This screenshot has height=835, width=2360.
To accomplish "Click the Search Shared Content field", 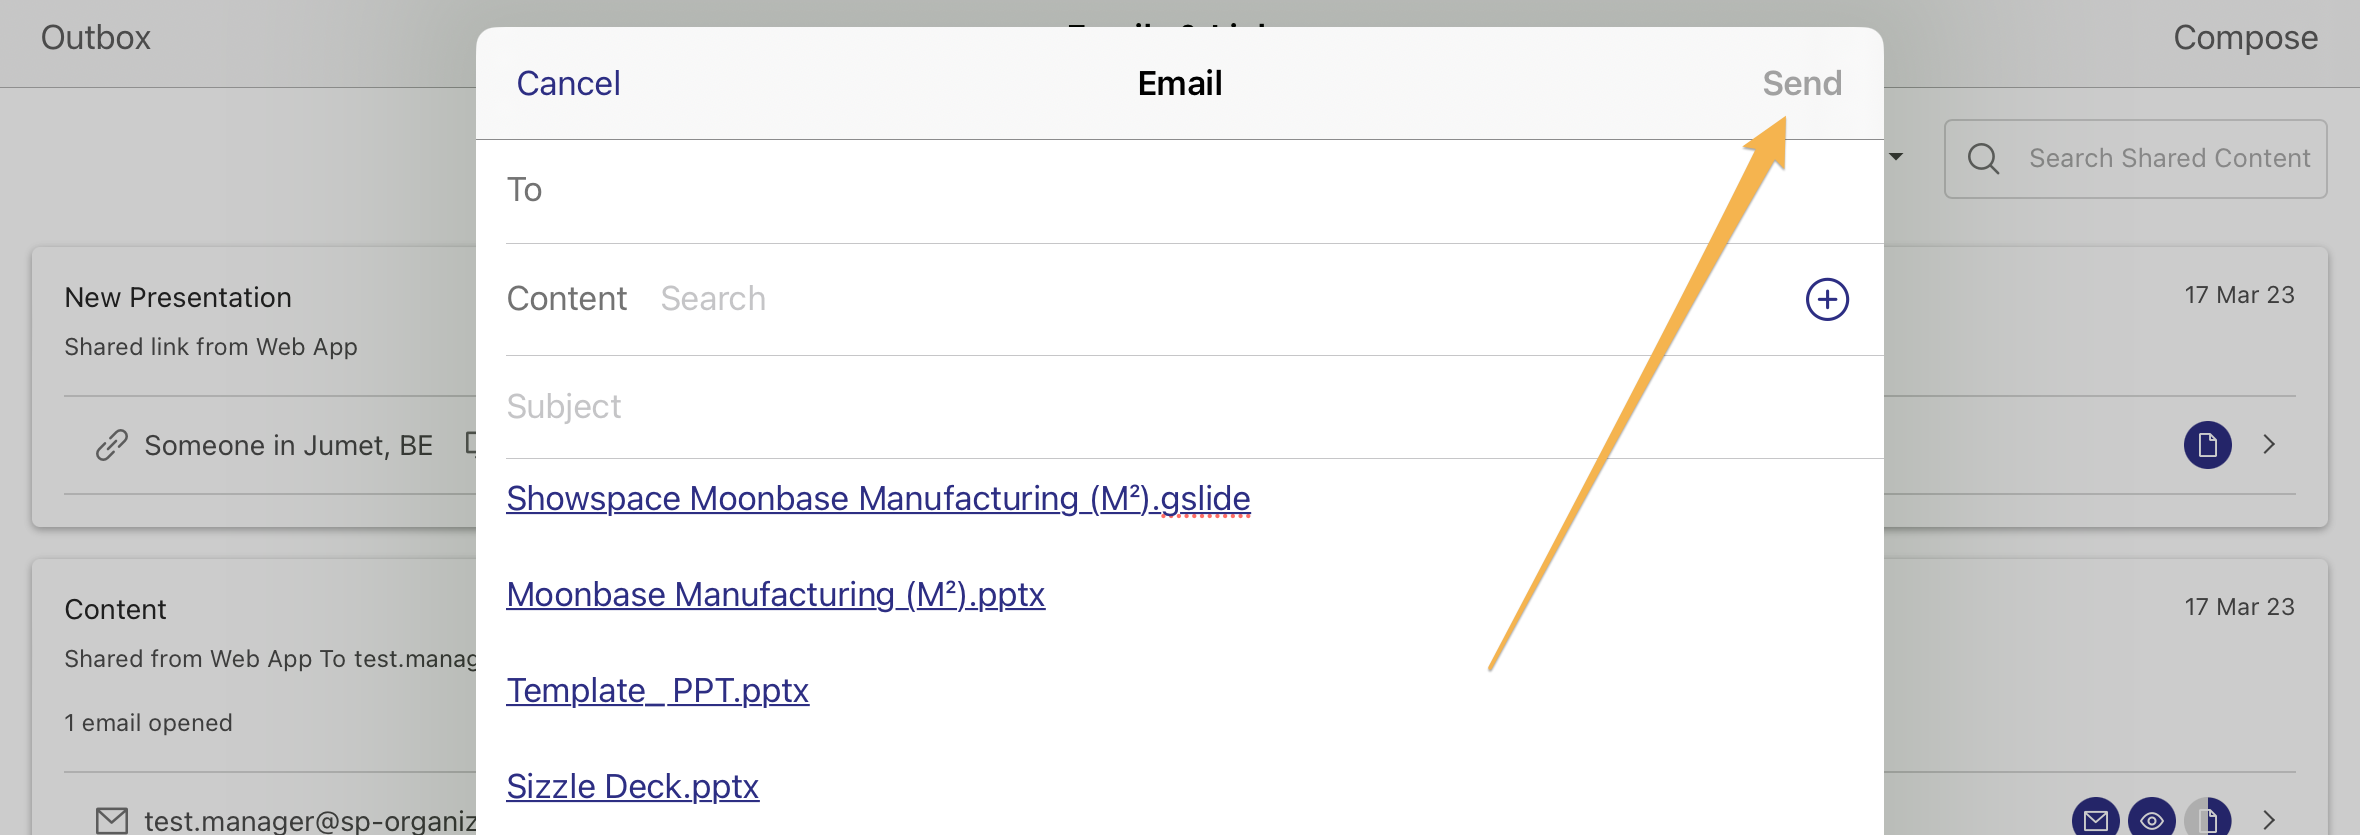I will point(2135,159).
